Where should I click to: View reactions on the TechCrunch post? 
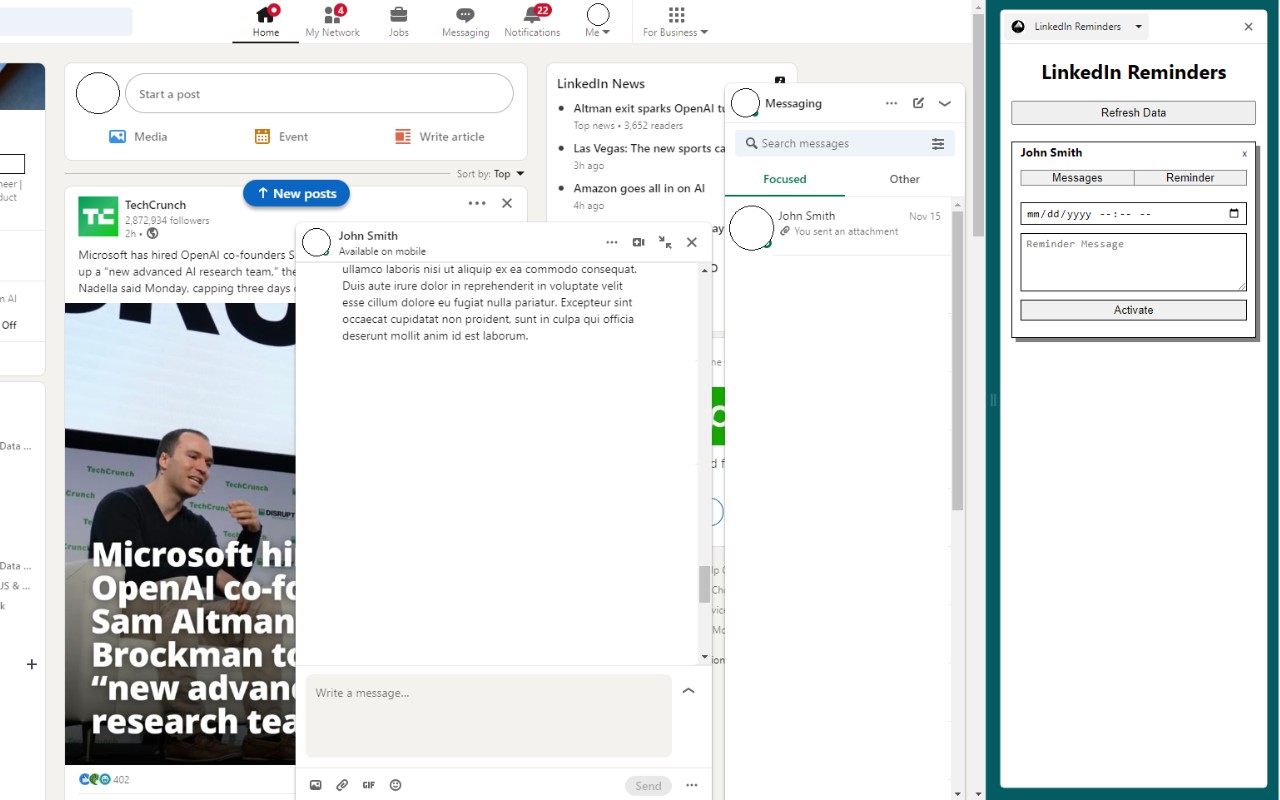[104, 780]
